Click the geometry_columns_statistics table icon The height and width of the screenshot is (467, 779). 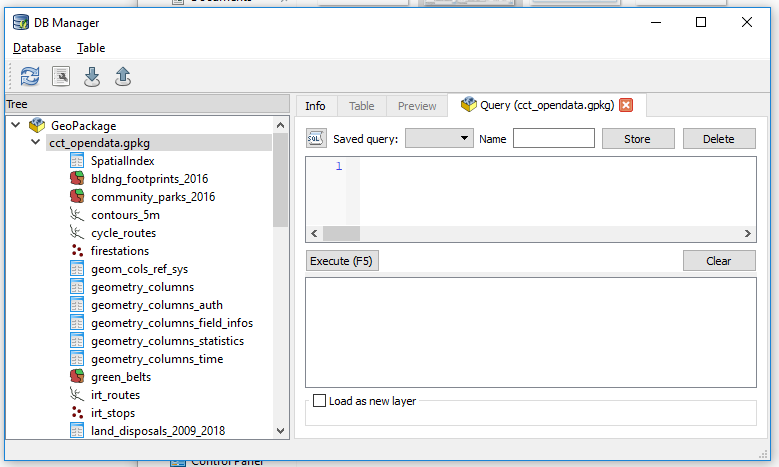pos(77,341)
